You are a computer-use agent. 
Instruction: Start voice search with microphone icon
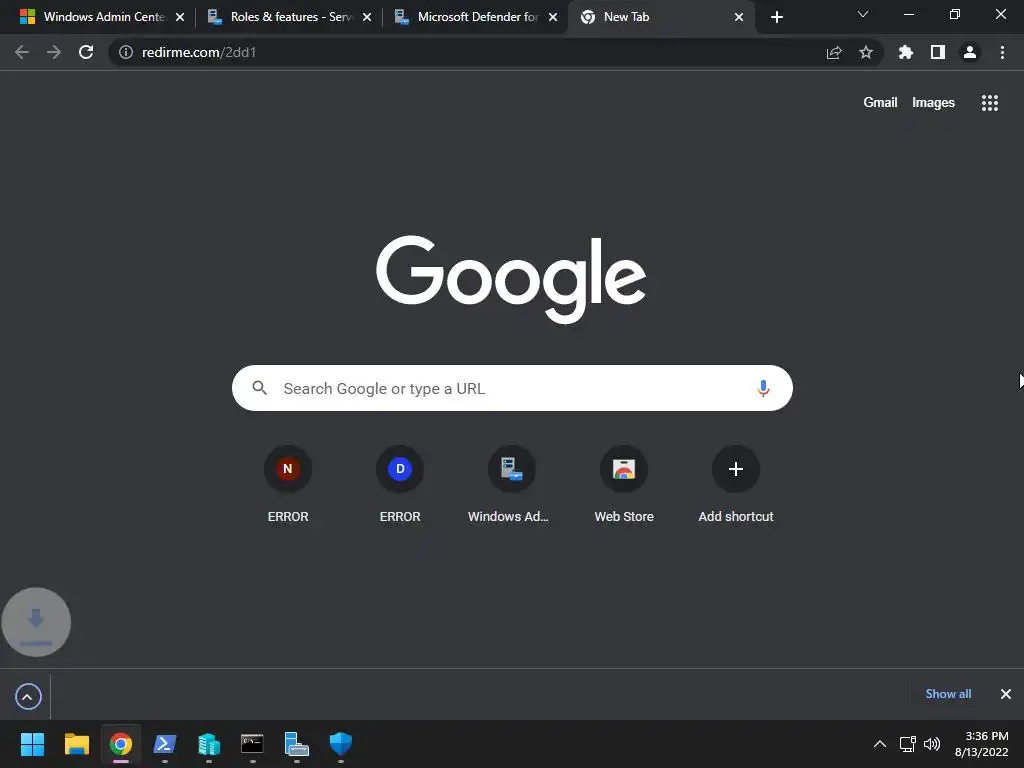(x=763, y=389)
